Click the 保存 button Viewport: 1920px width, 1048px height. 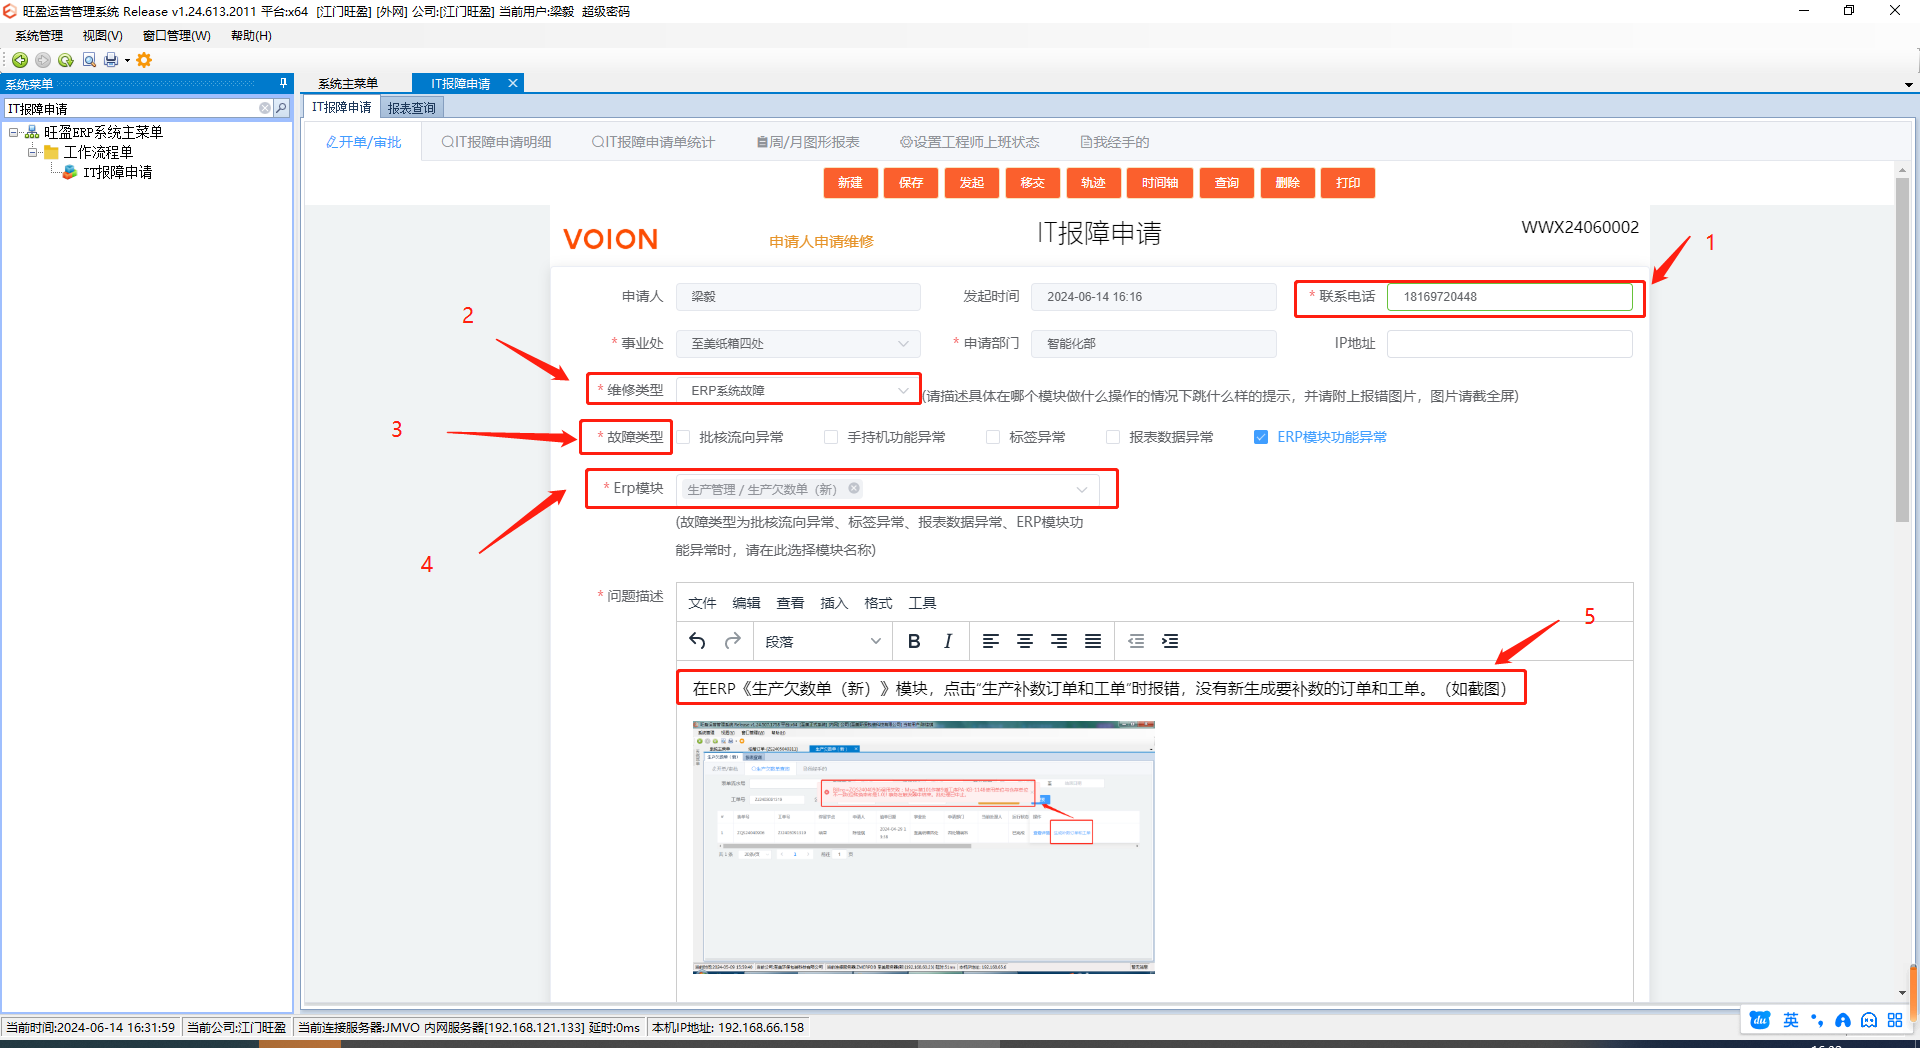911,183
